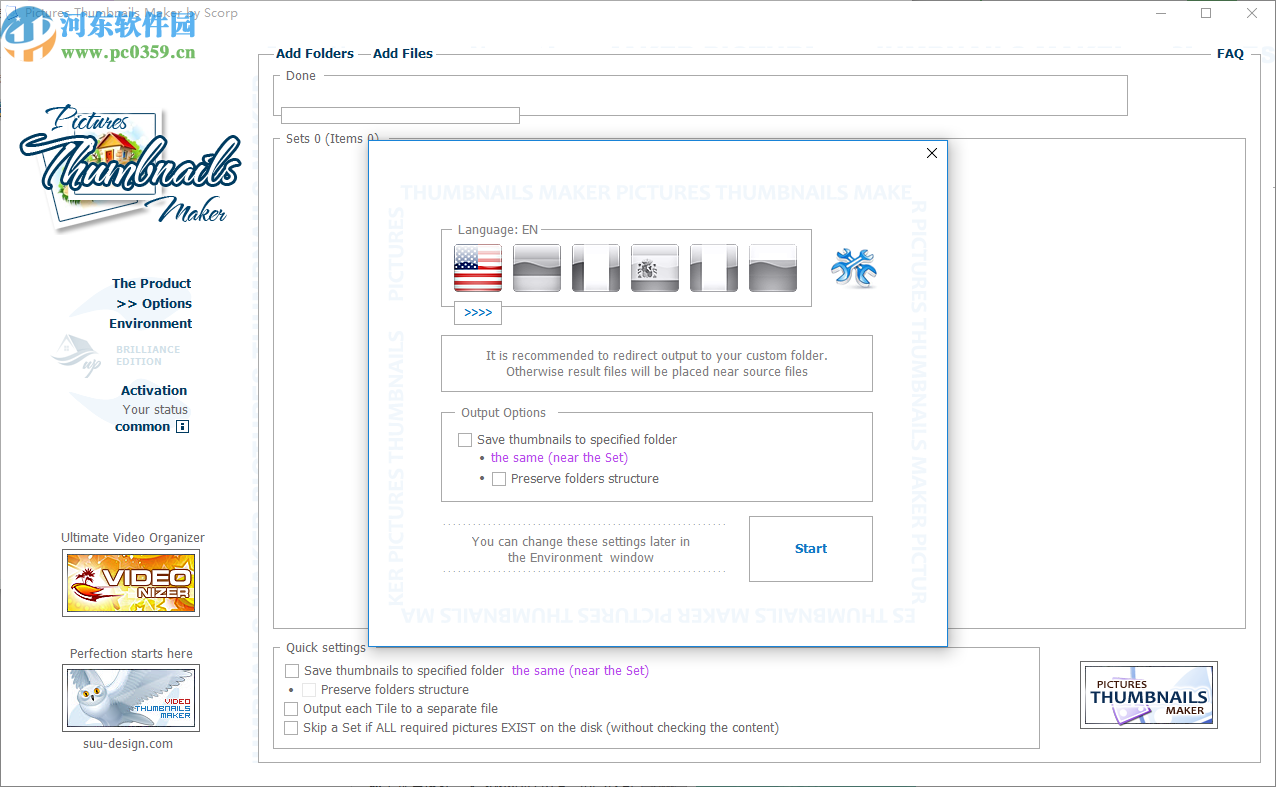Click the 'Ultimate Video Organizer' caption
Viewport: 1276px width, 787px height.
[133, 538]
